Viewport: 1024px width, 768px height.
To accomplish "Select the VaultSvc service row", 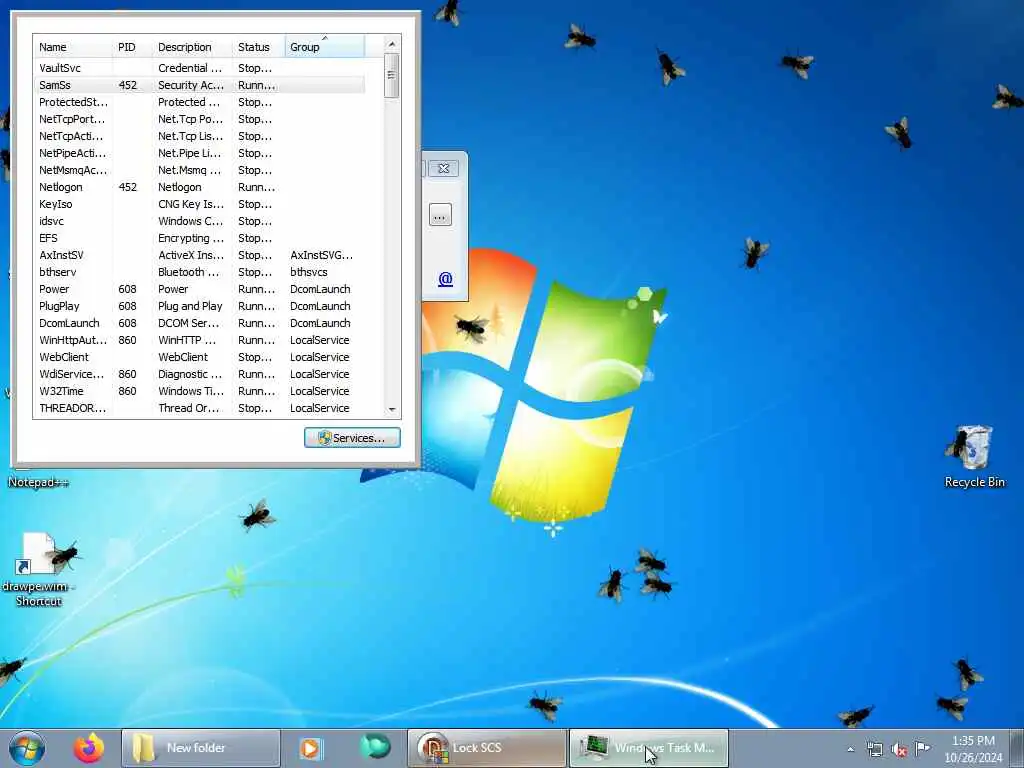I will pyautogui.click(x=199, y=68).
